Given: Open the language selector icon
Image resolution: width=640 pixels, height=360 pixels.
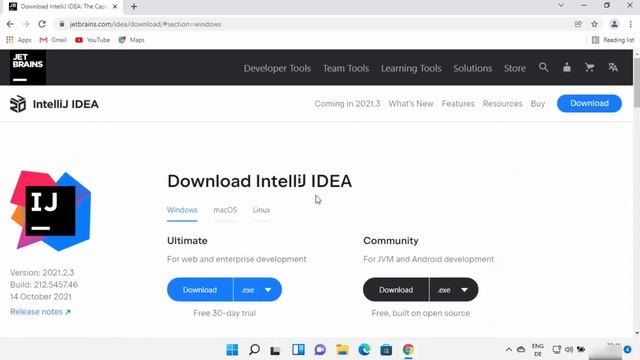Looking at the screenshot, I should [x=613, y=67].
